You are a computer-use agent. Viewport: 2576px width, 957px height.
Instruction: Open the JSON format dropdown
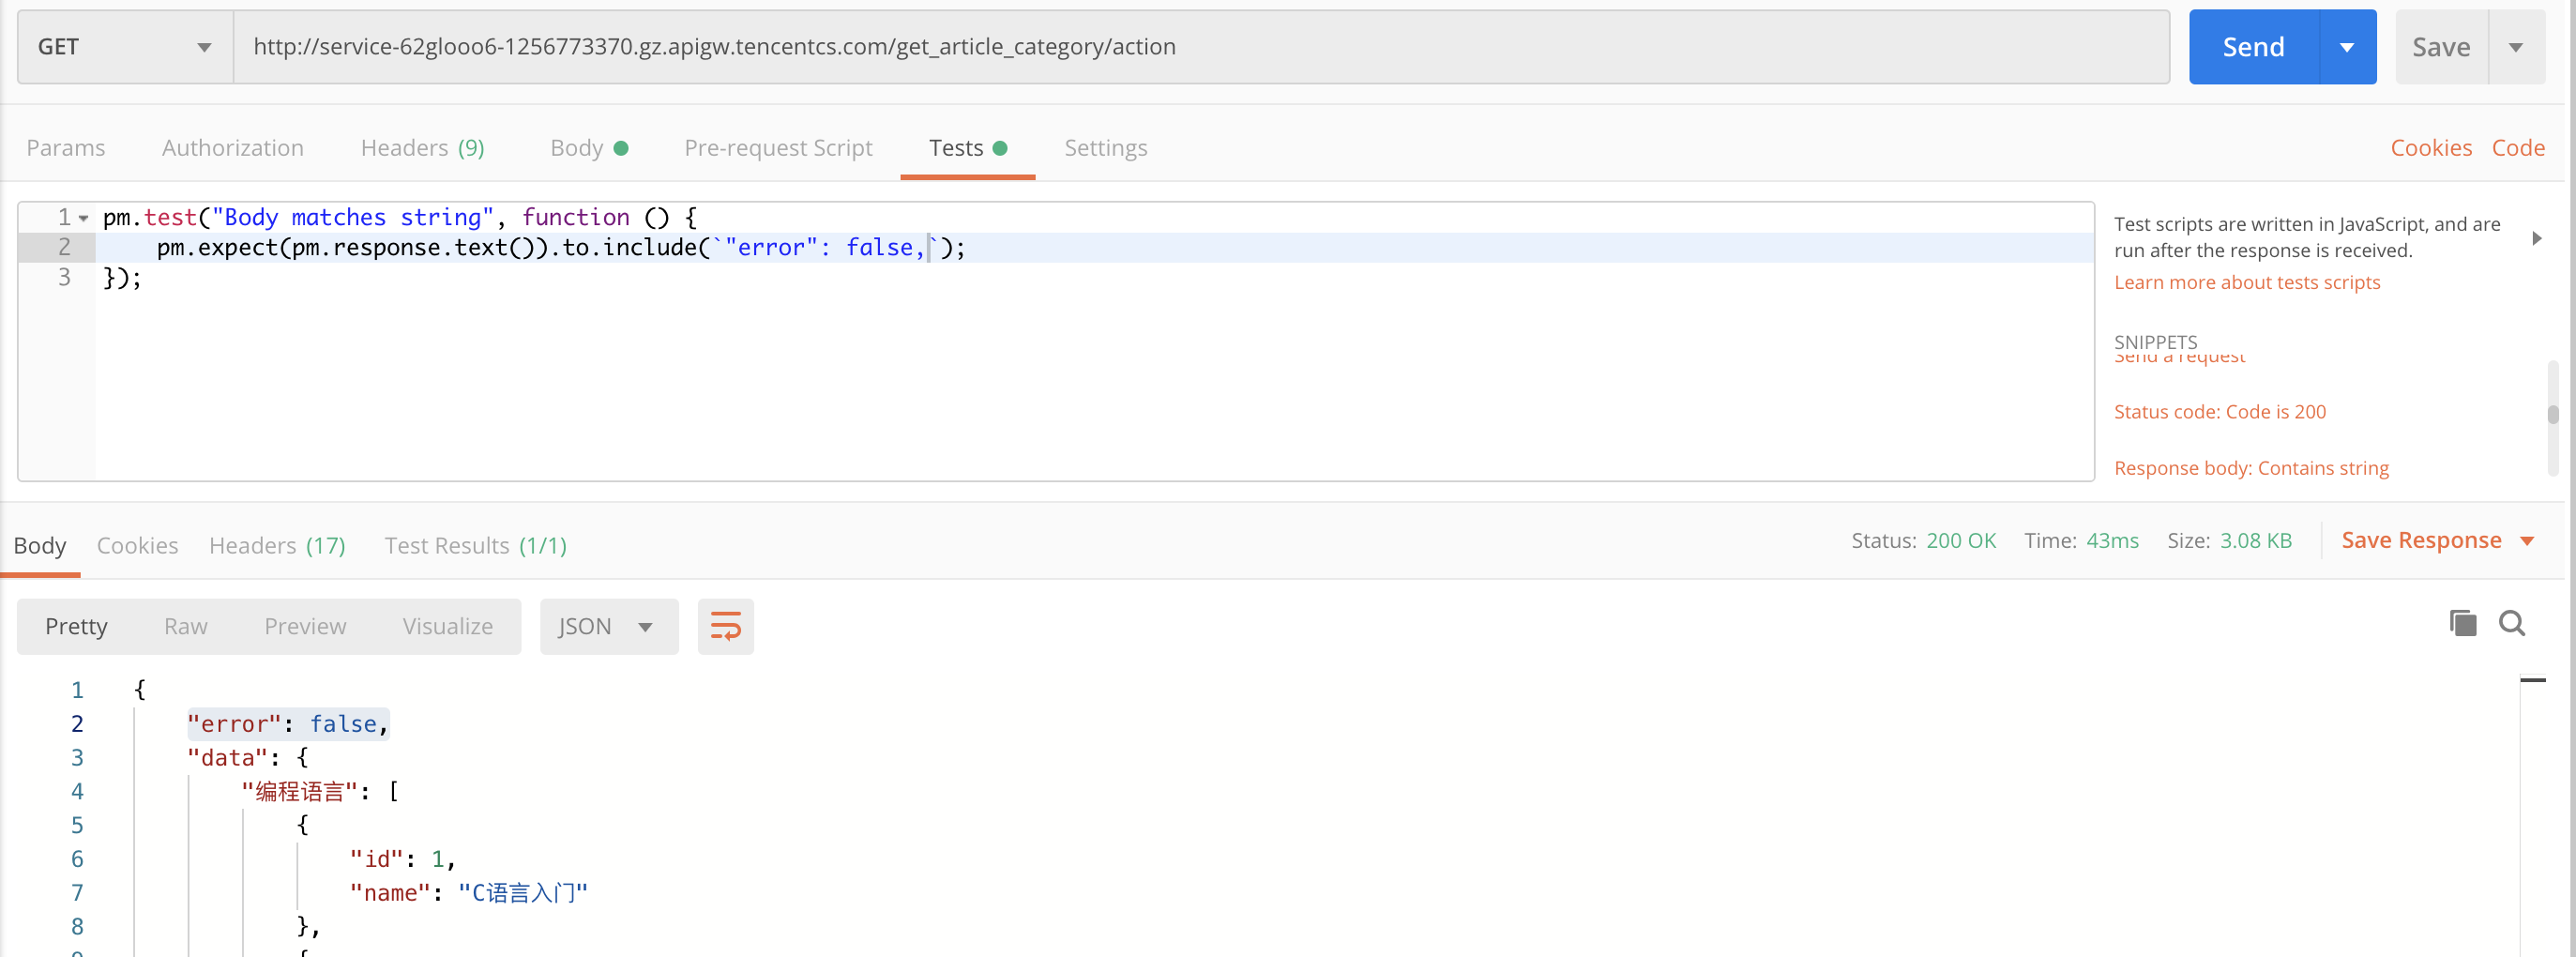tap(608, 626)
